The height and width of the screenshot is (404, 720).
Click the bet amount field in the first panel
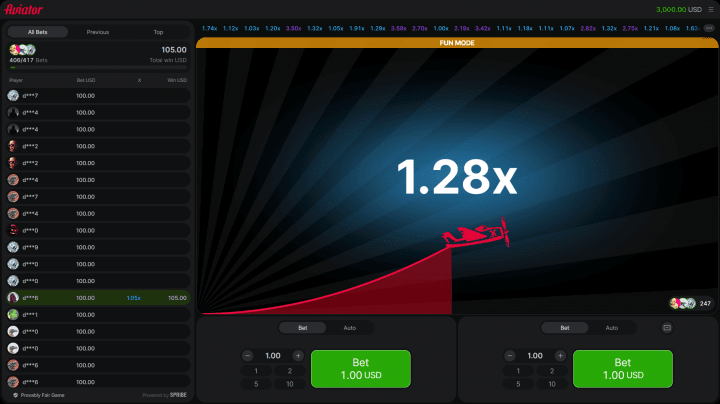tap(273, 356)
